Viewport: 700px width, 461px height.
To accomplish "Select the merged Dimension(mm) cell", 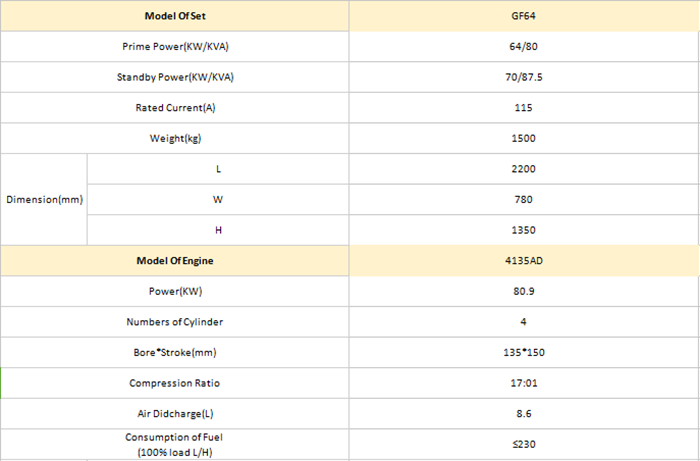I will [44, 199].
